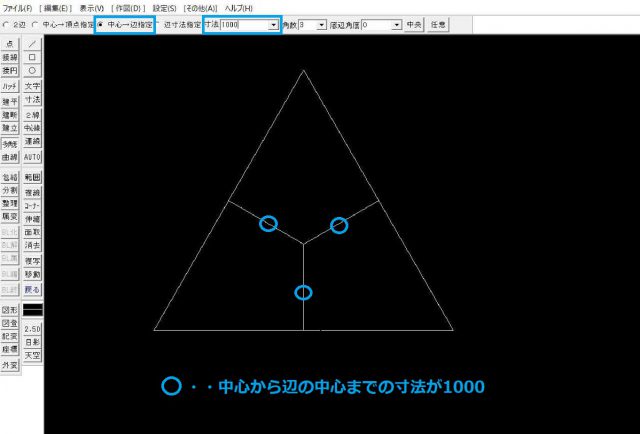The image size is (640, 434).
Task: Open the ファイル(F) menu
Action: coord(17,7)
